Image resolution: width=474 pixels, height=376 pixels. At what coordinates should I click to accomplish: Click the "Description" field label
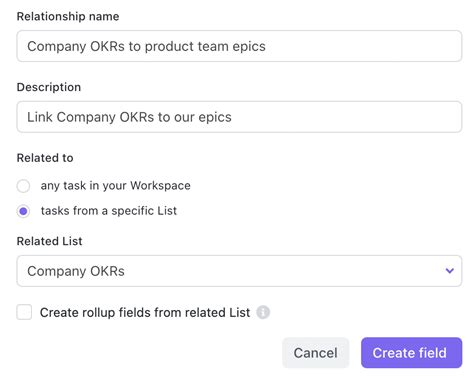click(x=49, y=87)
